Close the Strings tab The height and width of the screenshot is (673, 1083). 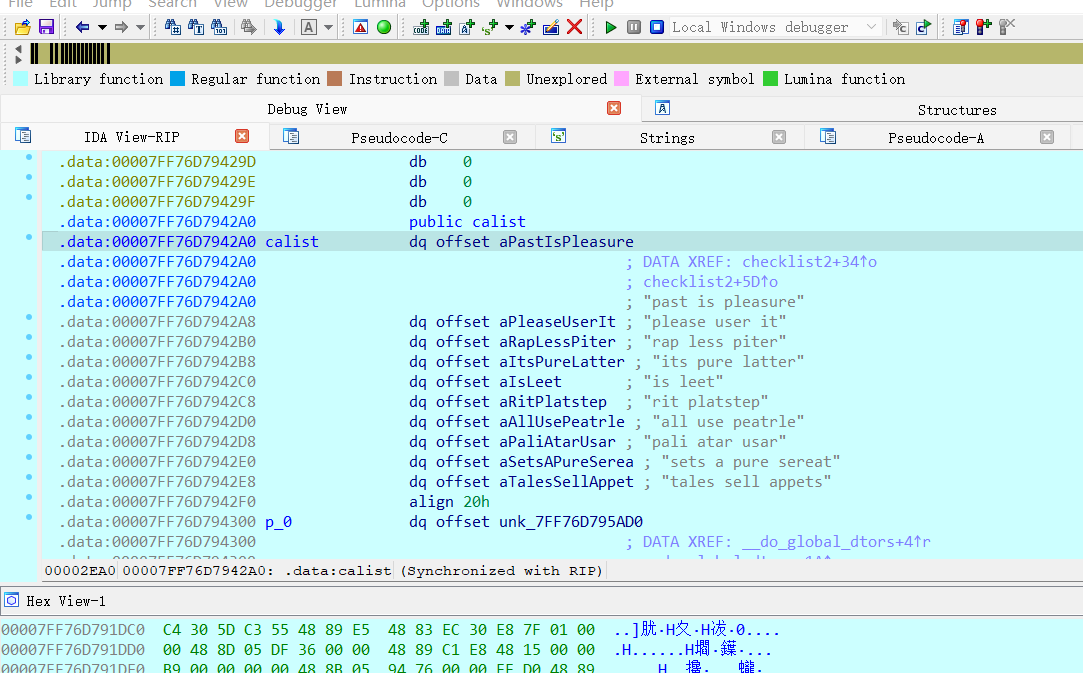(x=778, y=137)
